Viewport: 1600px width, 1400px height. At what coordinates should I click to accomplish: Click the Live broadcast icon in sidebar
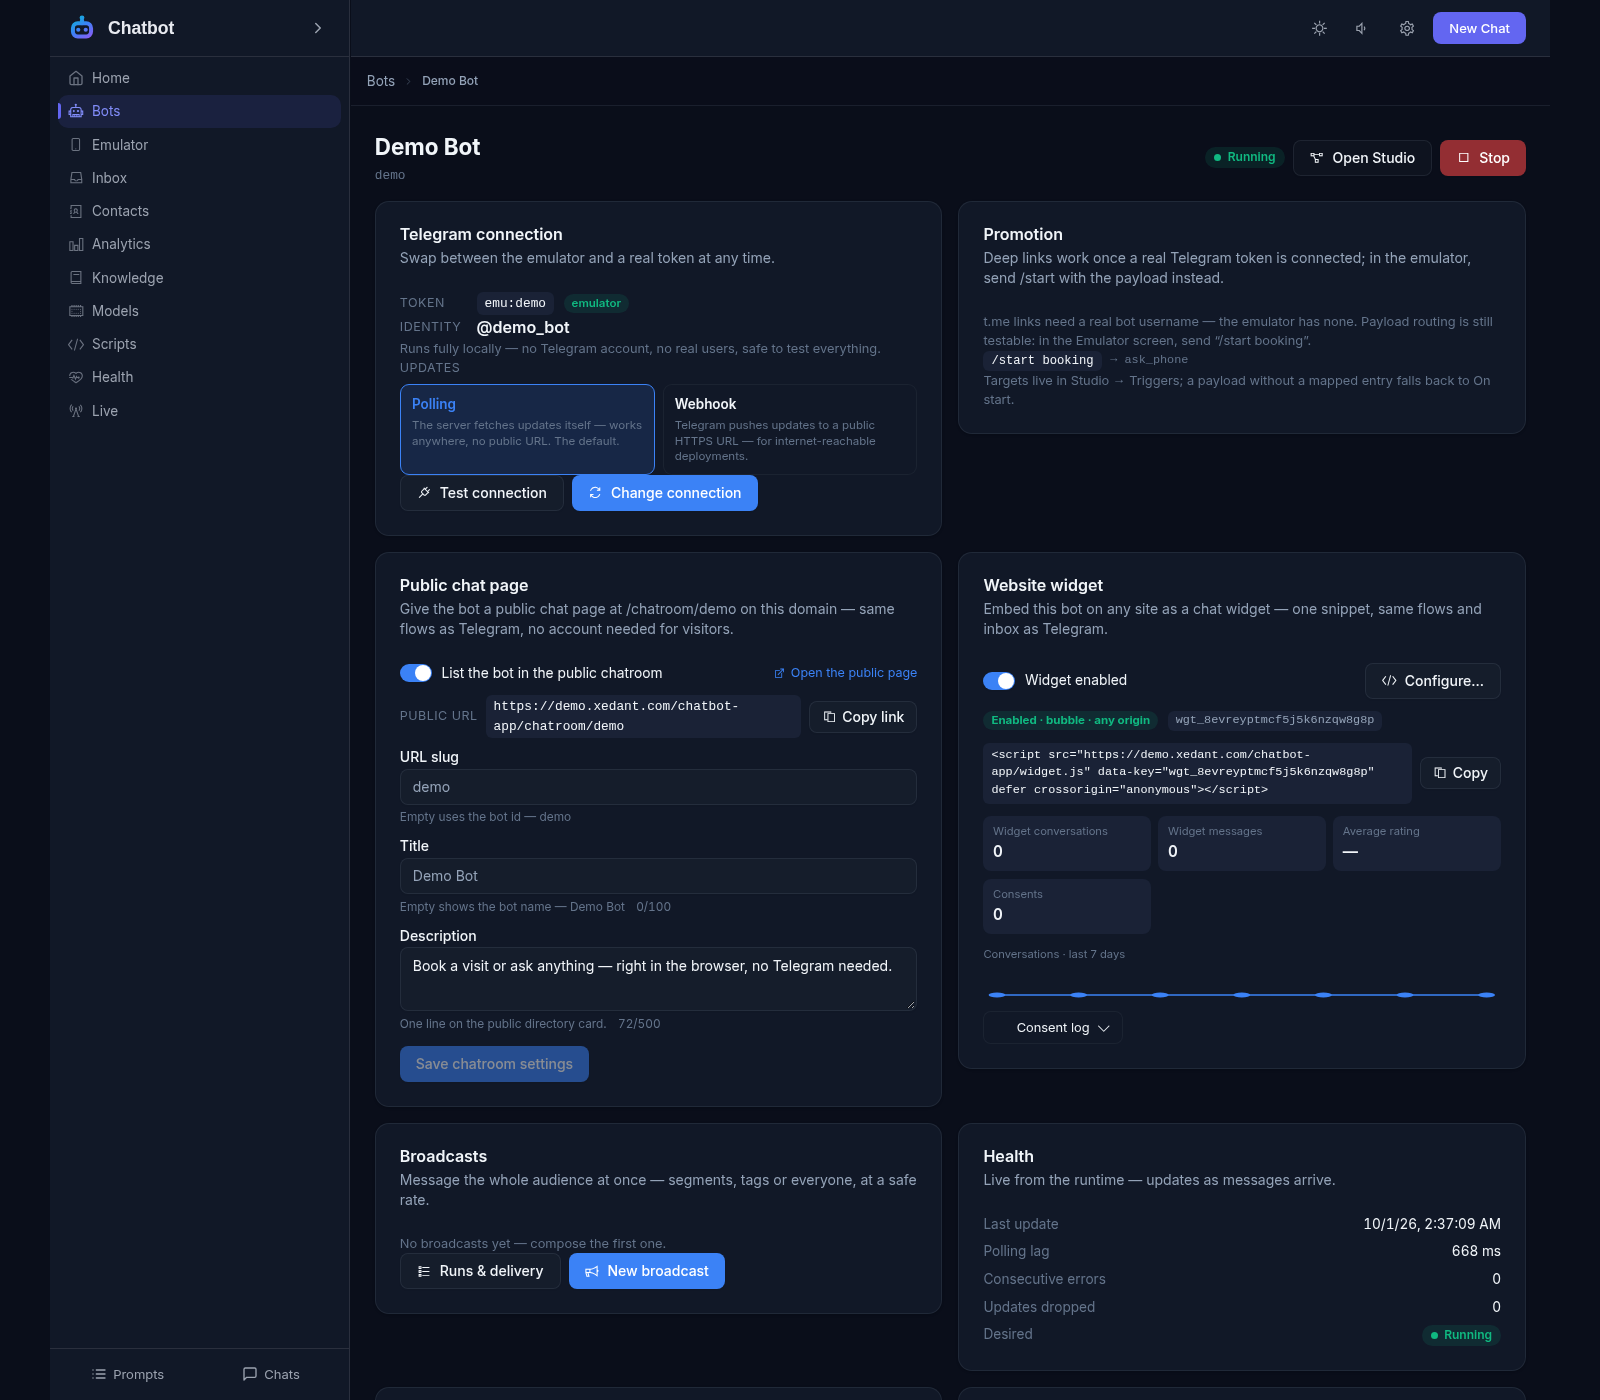(x=76, y=411)
